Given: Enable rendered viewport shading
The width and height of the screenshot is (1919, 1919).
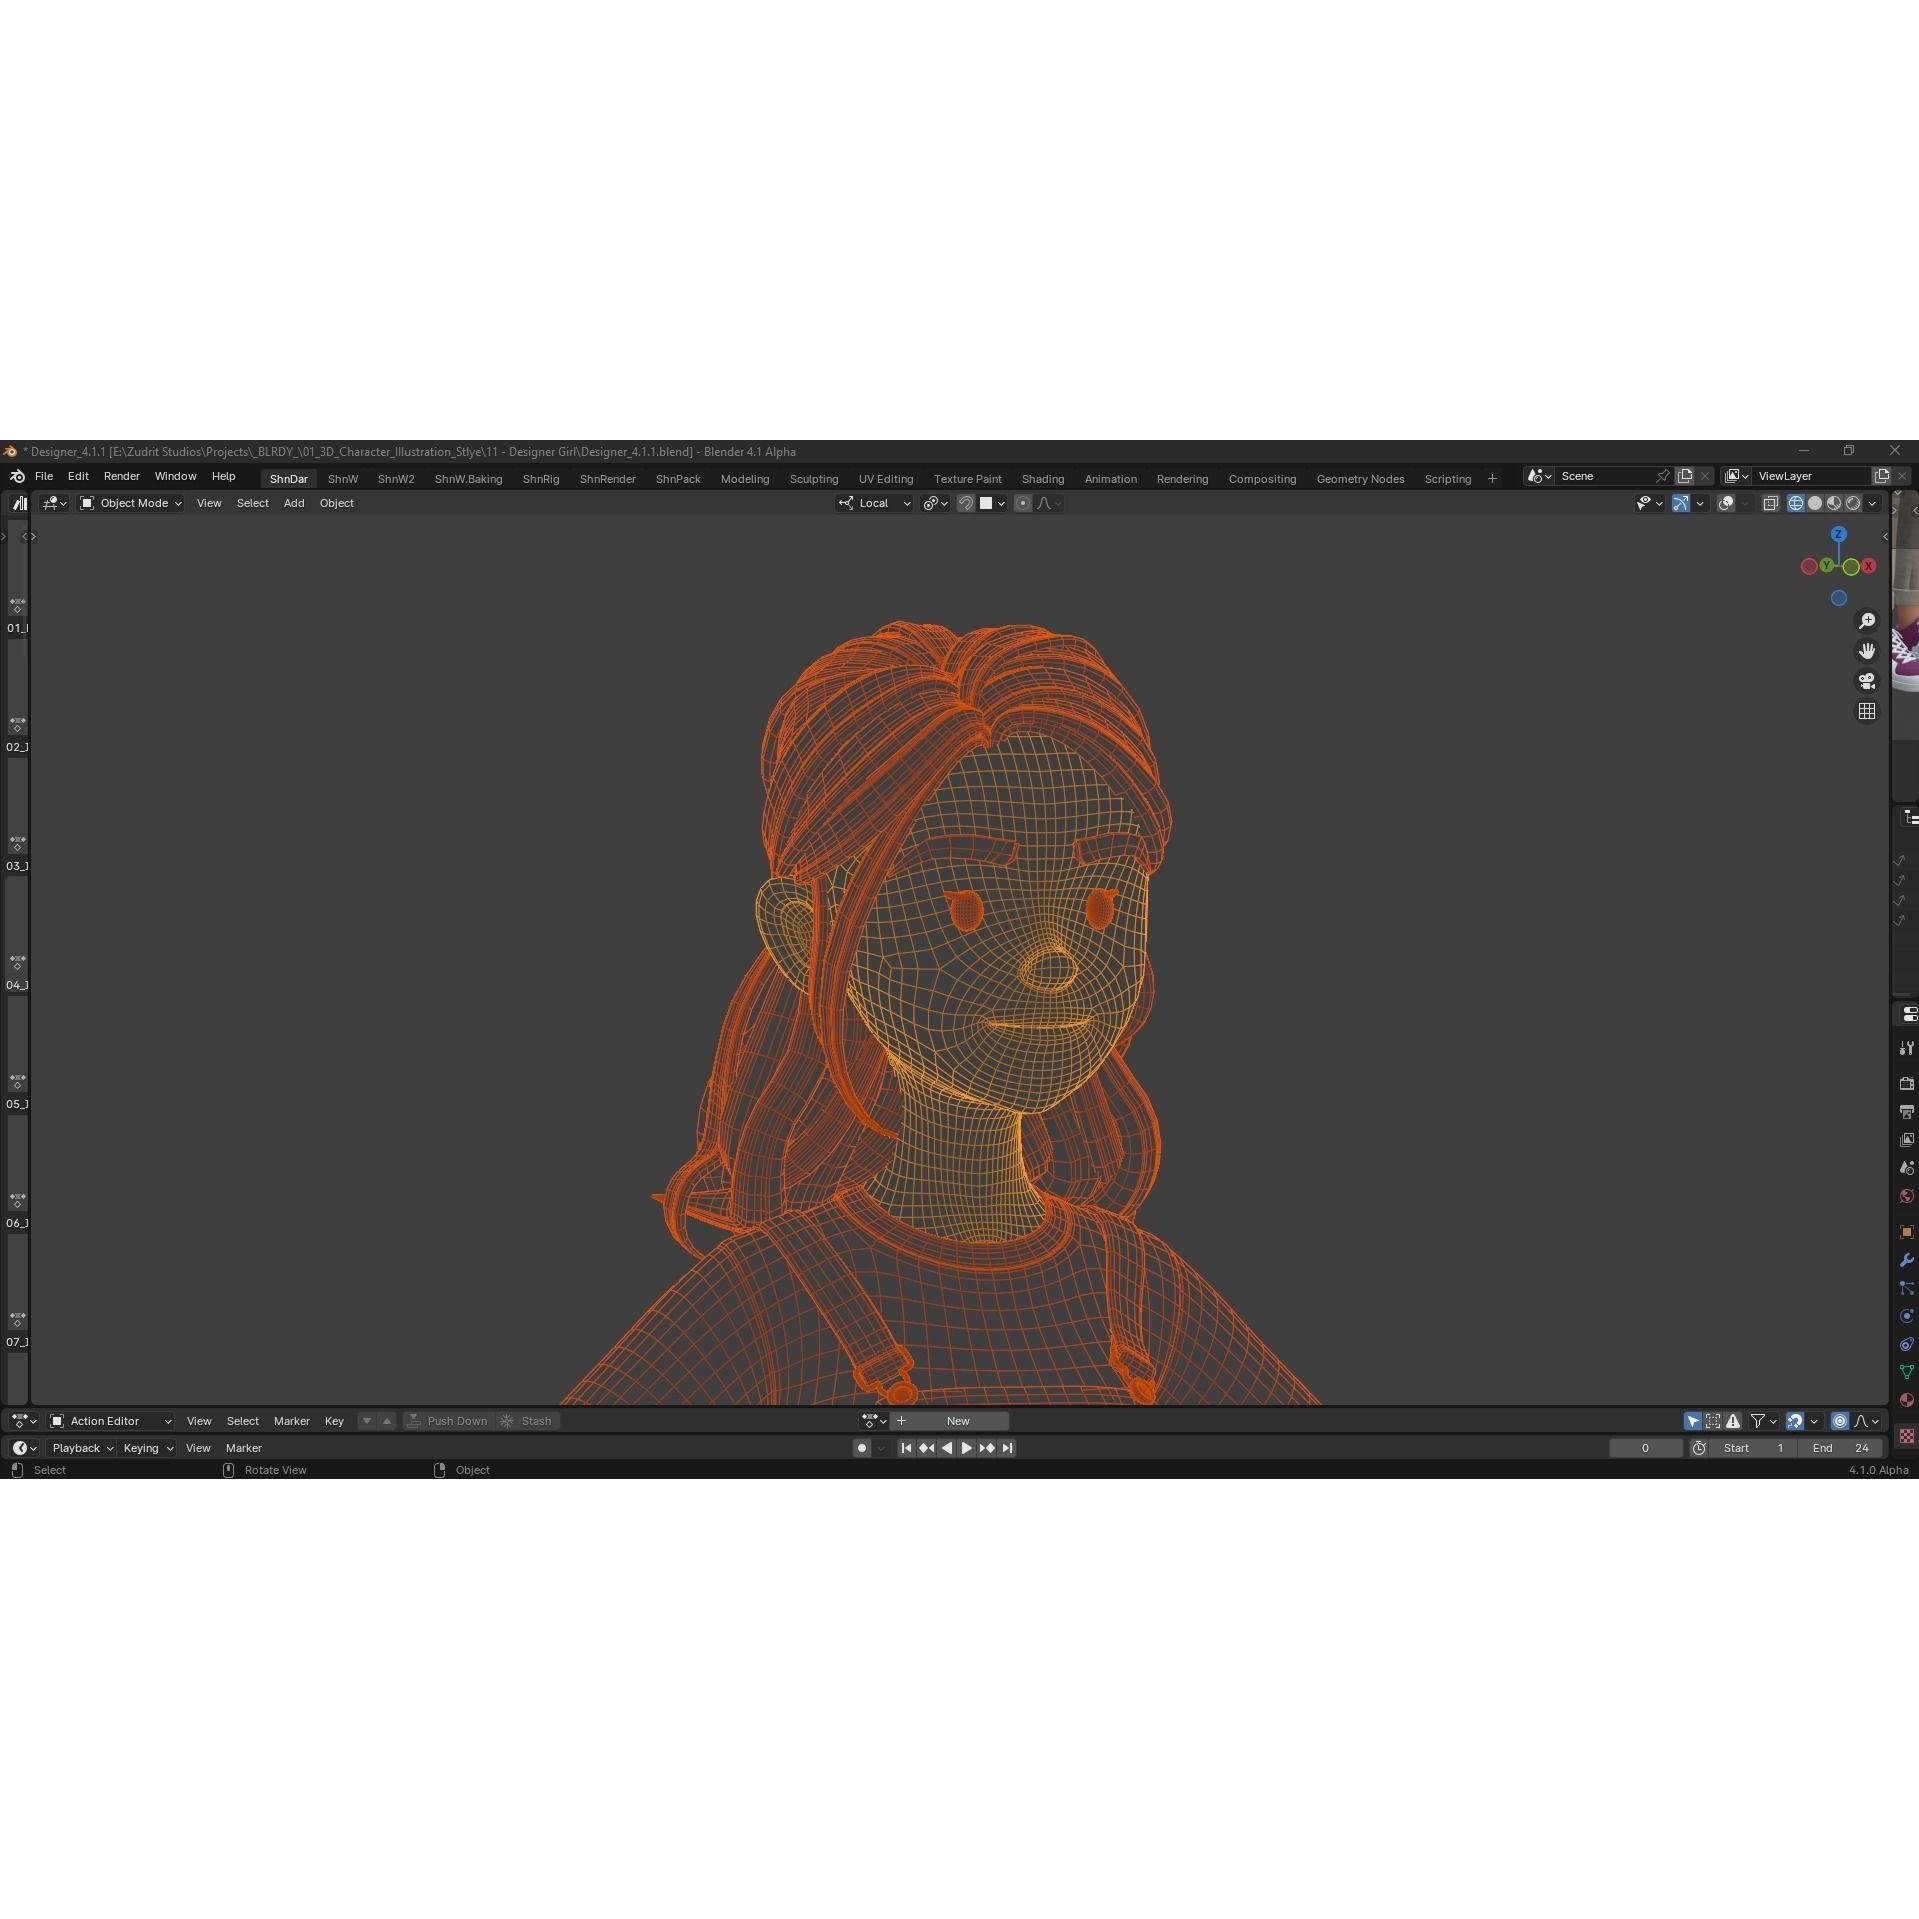Looking at the screenshot, I should tap(1853, 503).
